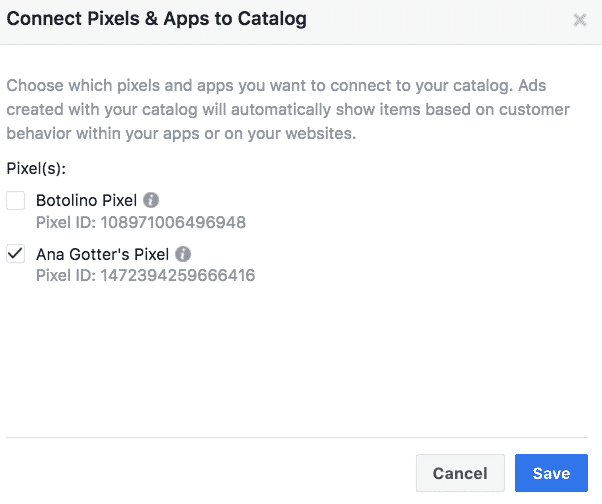Show info tooltip icon for Ana Gotter's Pixel
Viewport: 602px width, 504px height.
click(183, 254)
